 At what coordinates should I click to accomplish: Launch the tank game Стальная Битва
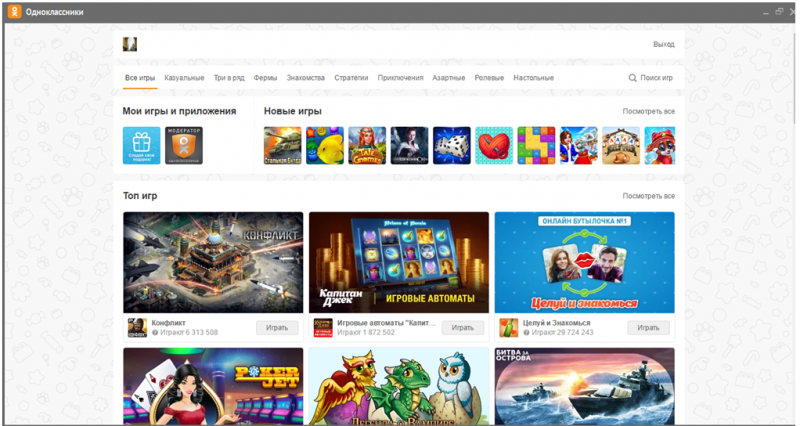pyautogui.click(x=283, y=145)
